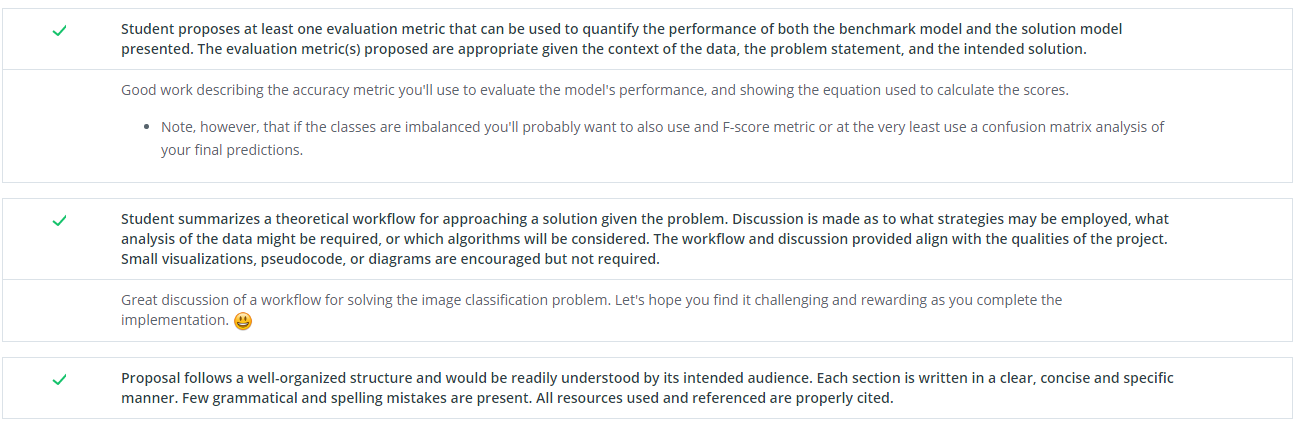Select 'confusion matrix analysis' phrase in the note
This screenshot has width=1297, height=423.
click(1062, 128)
